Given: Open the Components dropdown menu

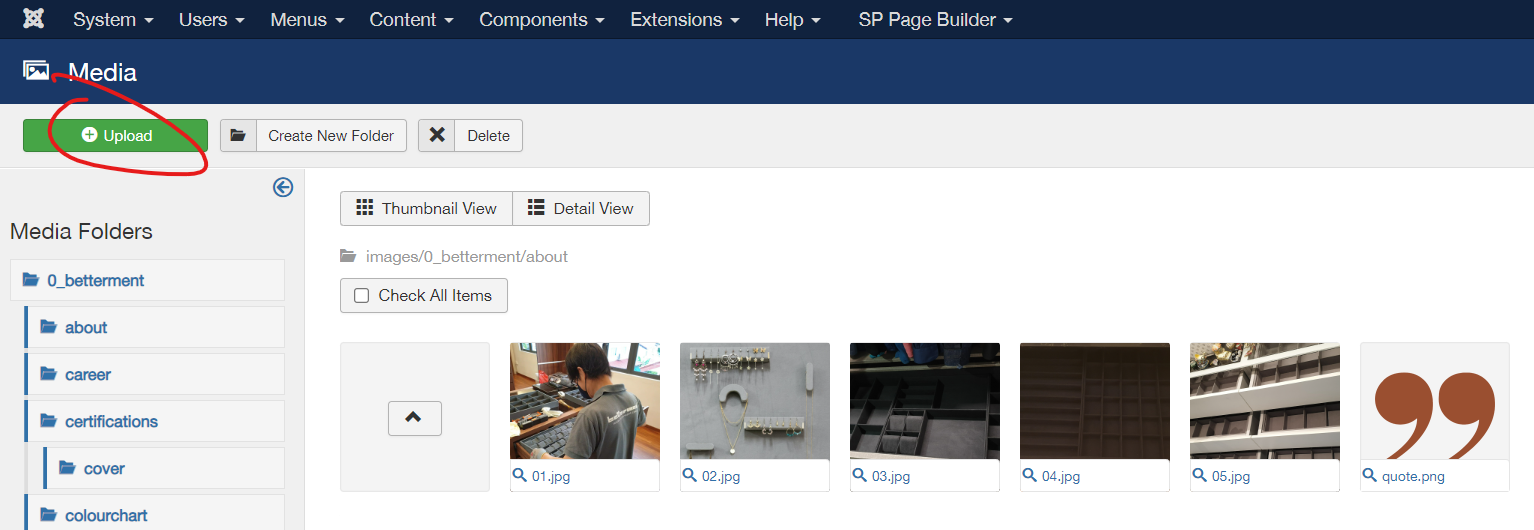Looking at the screenshot, I should pyautogui.click(x=542, y=19).
